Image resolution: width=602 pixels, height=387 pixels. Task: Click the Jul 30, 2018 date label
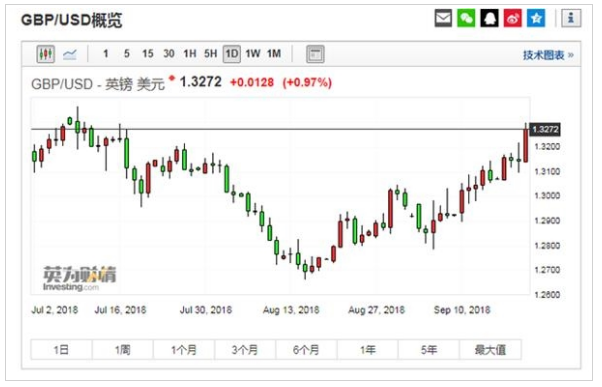click(206, 310)
